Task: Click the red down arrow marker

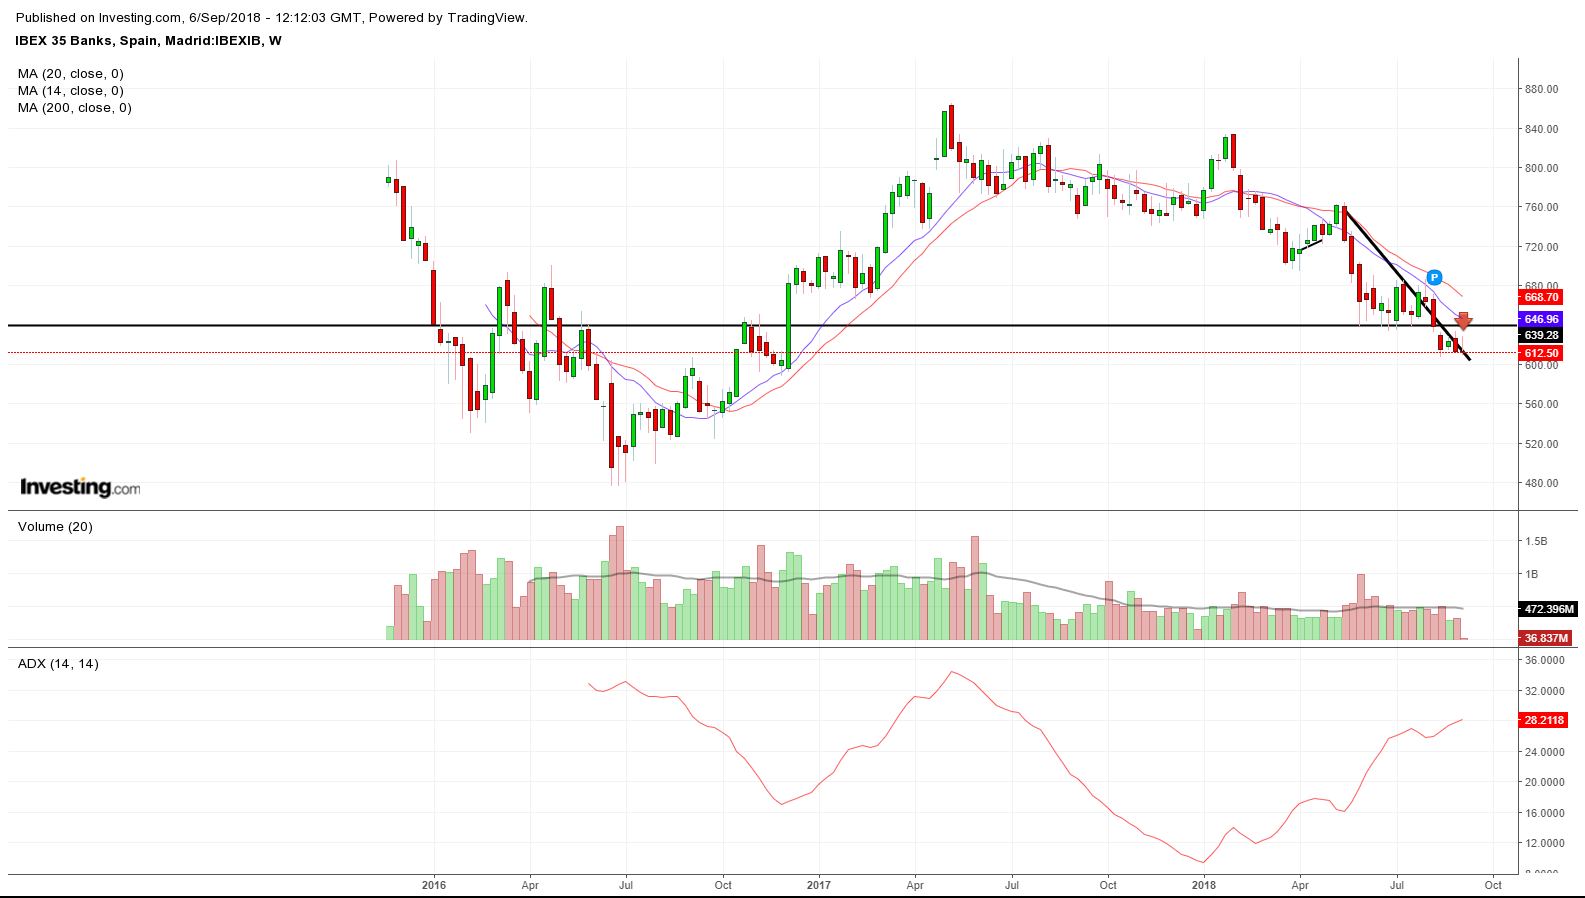Action: pyautogui.click(x=1463, y=321)
